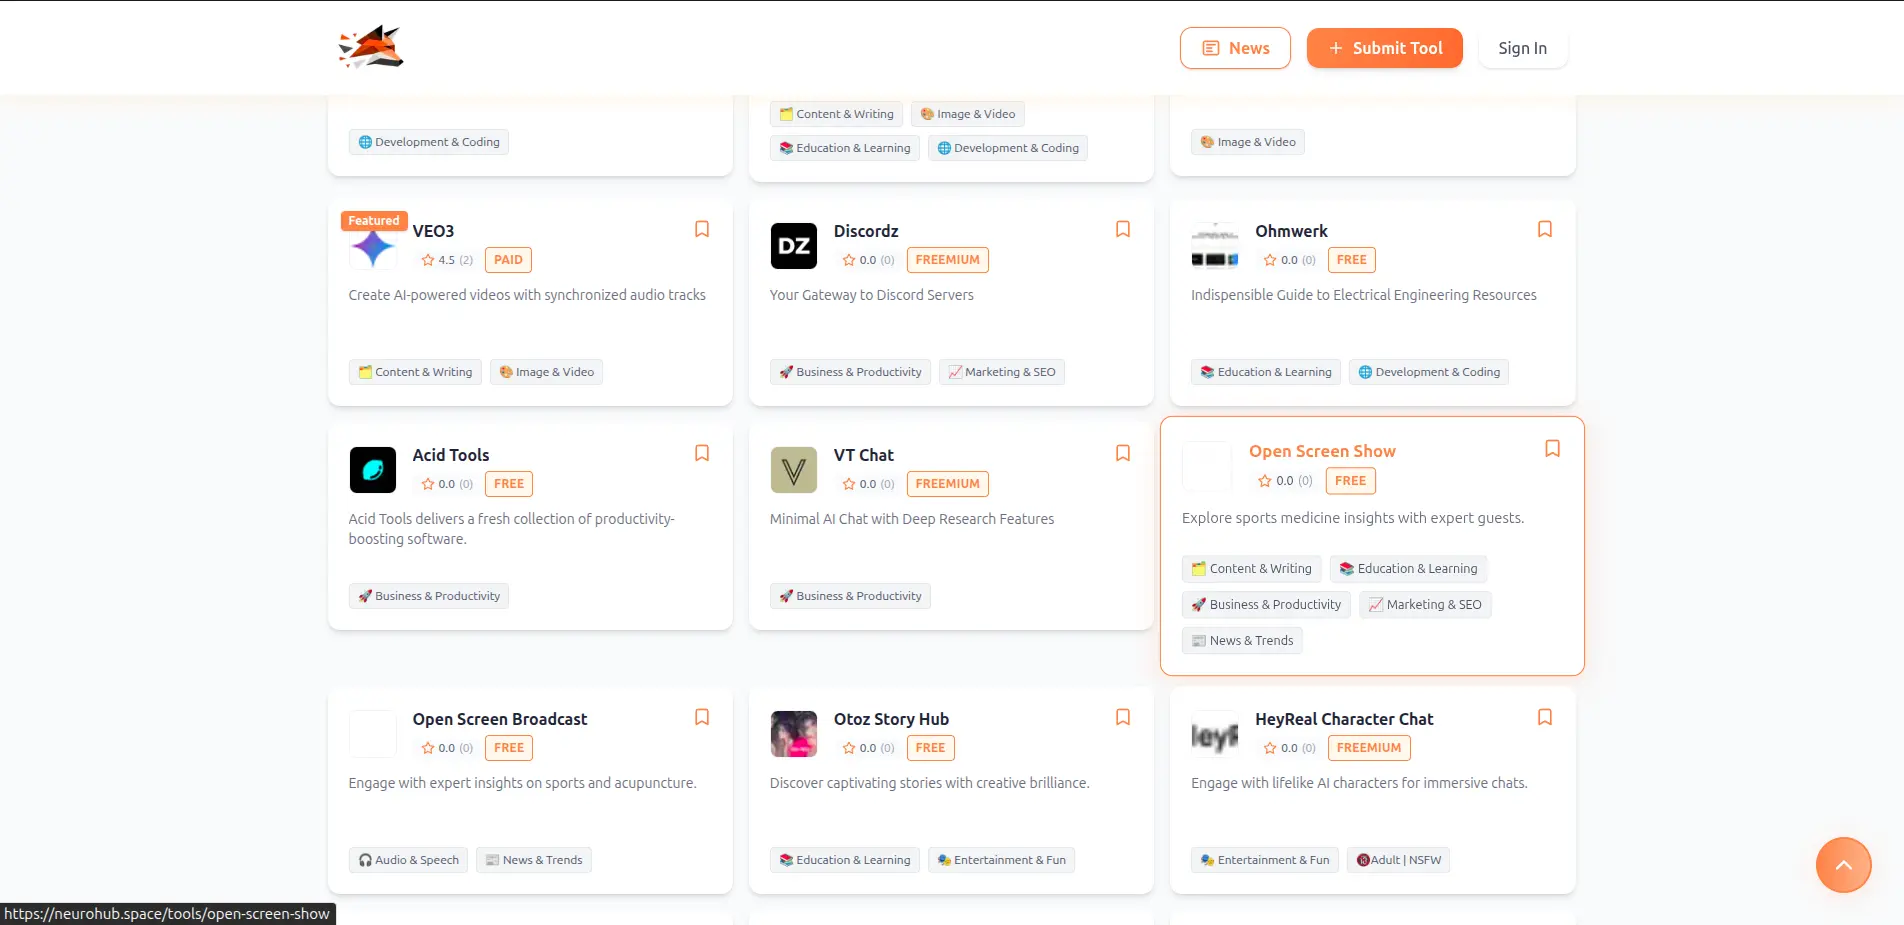The image size is (1904, 925).
Task: Bookmark the VT Chat tool
Action: [x=1123, y=454]
